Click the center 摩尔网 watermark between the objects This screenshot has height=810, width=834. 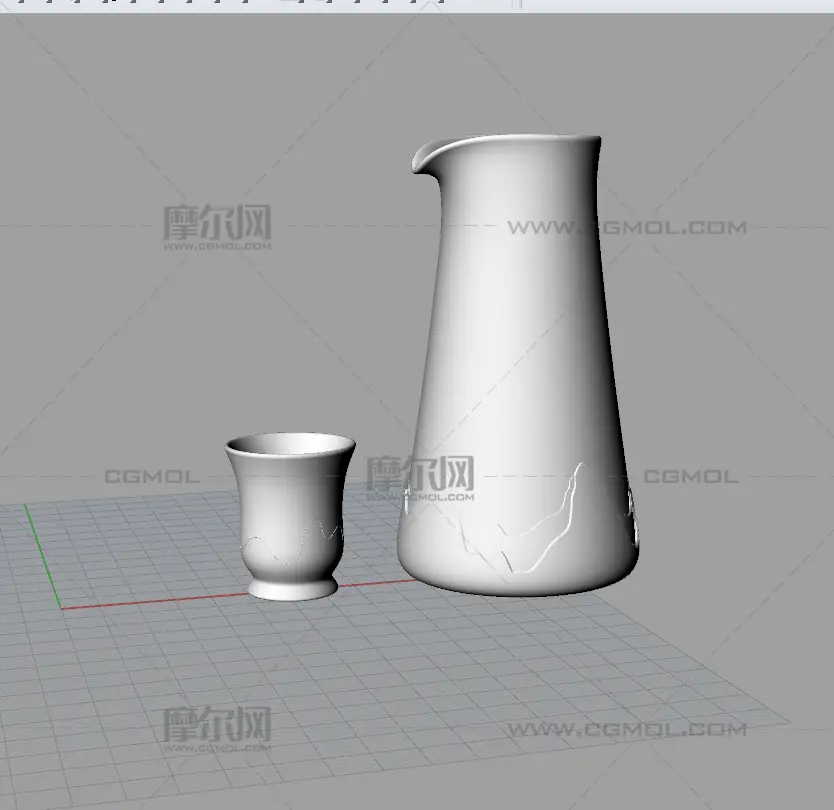pyautogui.click(x=420, y=477)
